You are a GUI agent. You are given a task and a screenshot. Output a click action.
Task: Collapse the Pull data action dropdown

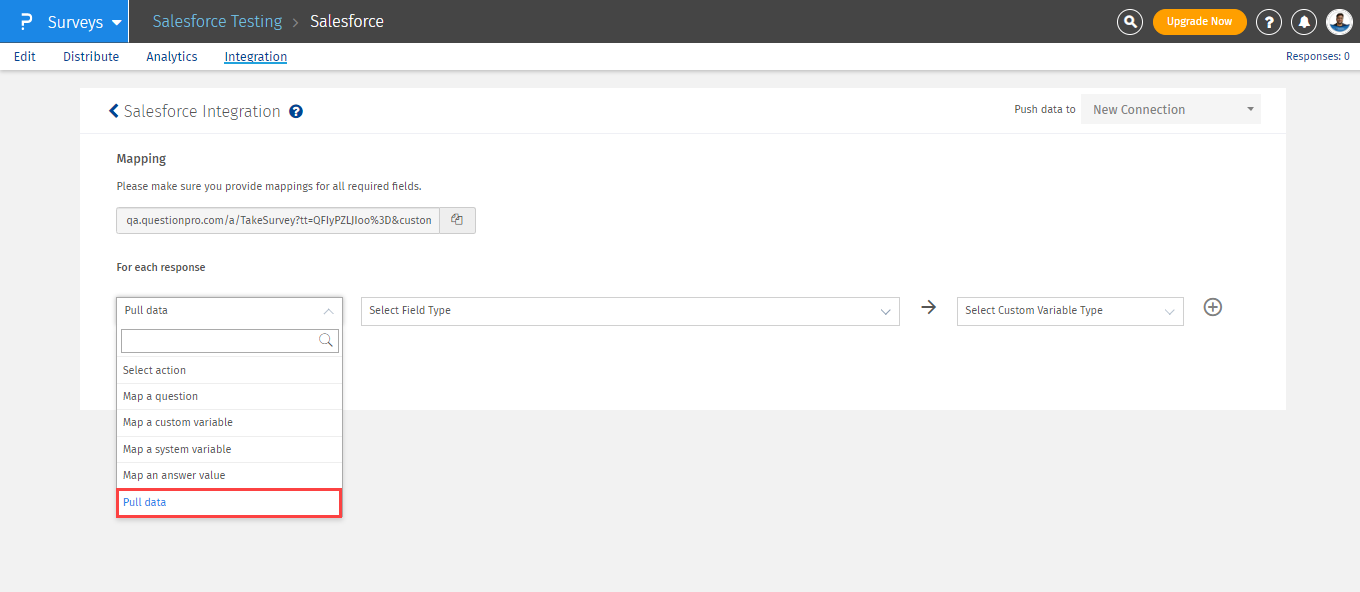[x=229, y=311]
